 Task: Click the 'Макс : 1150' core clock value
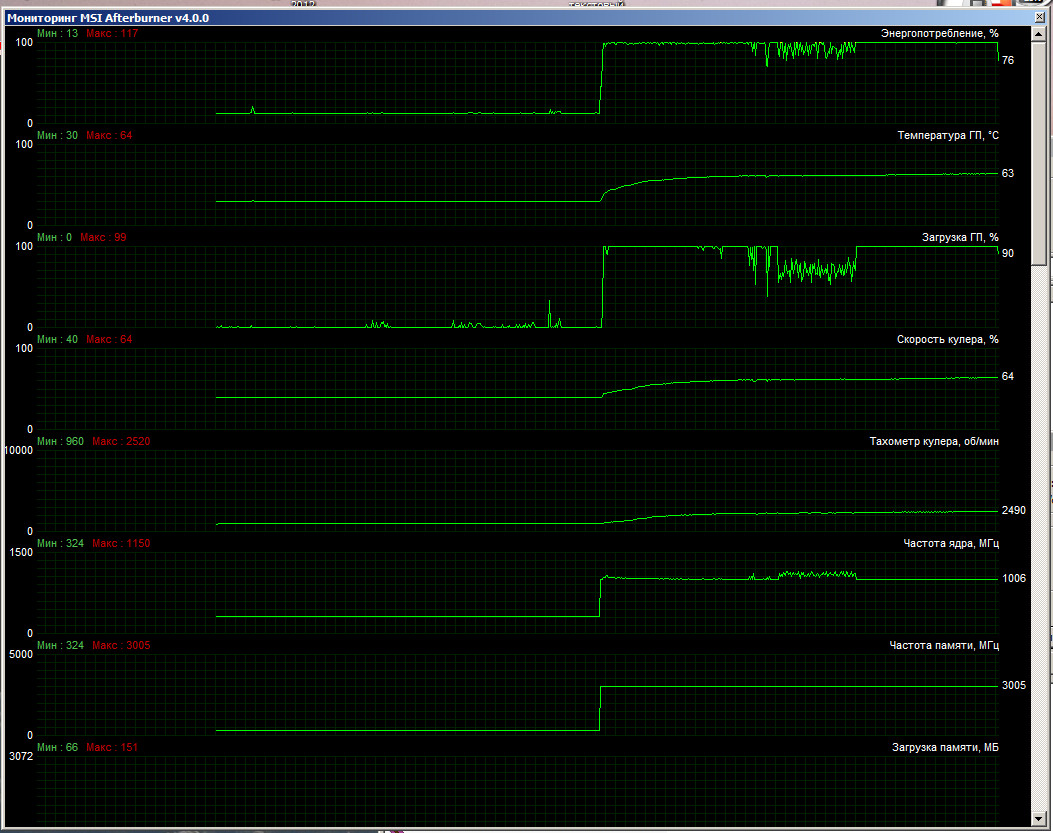click(x=121, y=543)
